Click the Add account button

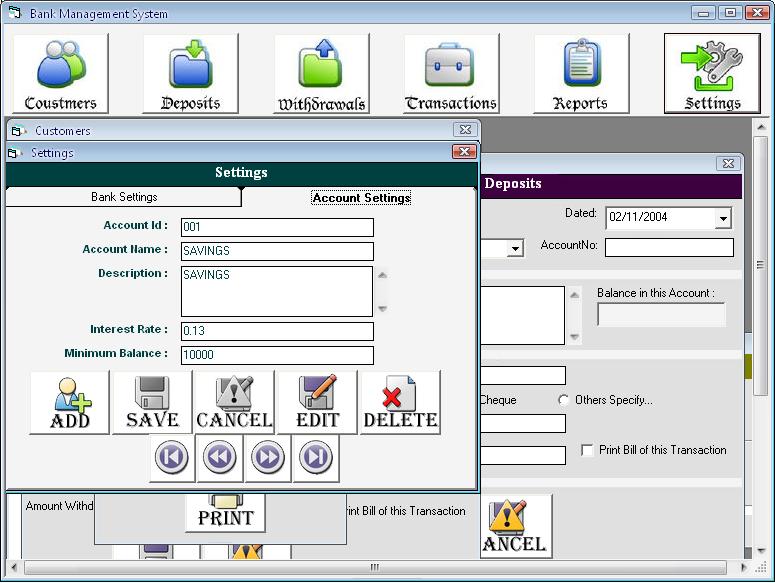pyautogui.click(x=70, y=402)
